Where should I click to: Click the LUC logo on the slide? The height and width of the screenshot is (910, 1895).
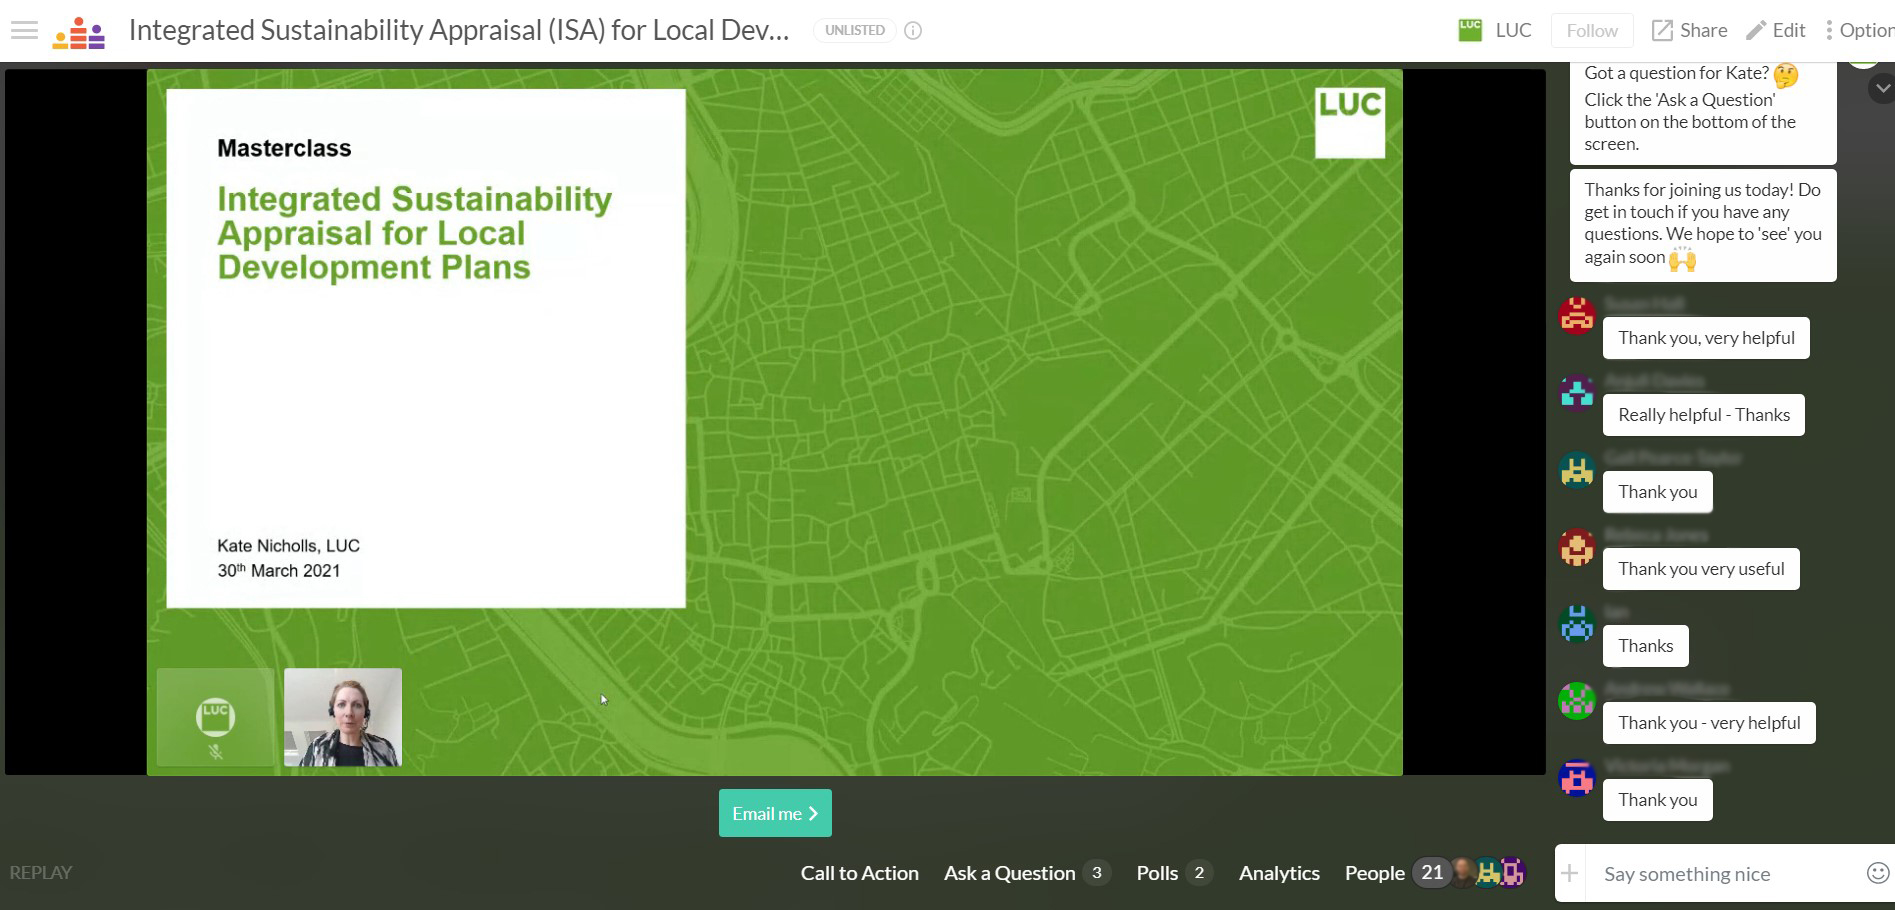tap(1350, 122)
